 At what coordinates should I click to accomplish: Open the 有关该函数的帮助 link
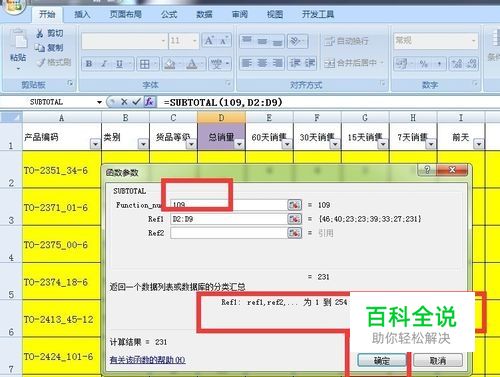(147, 360)
